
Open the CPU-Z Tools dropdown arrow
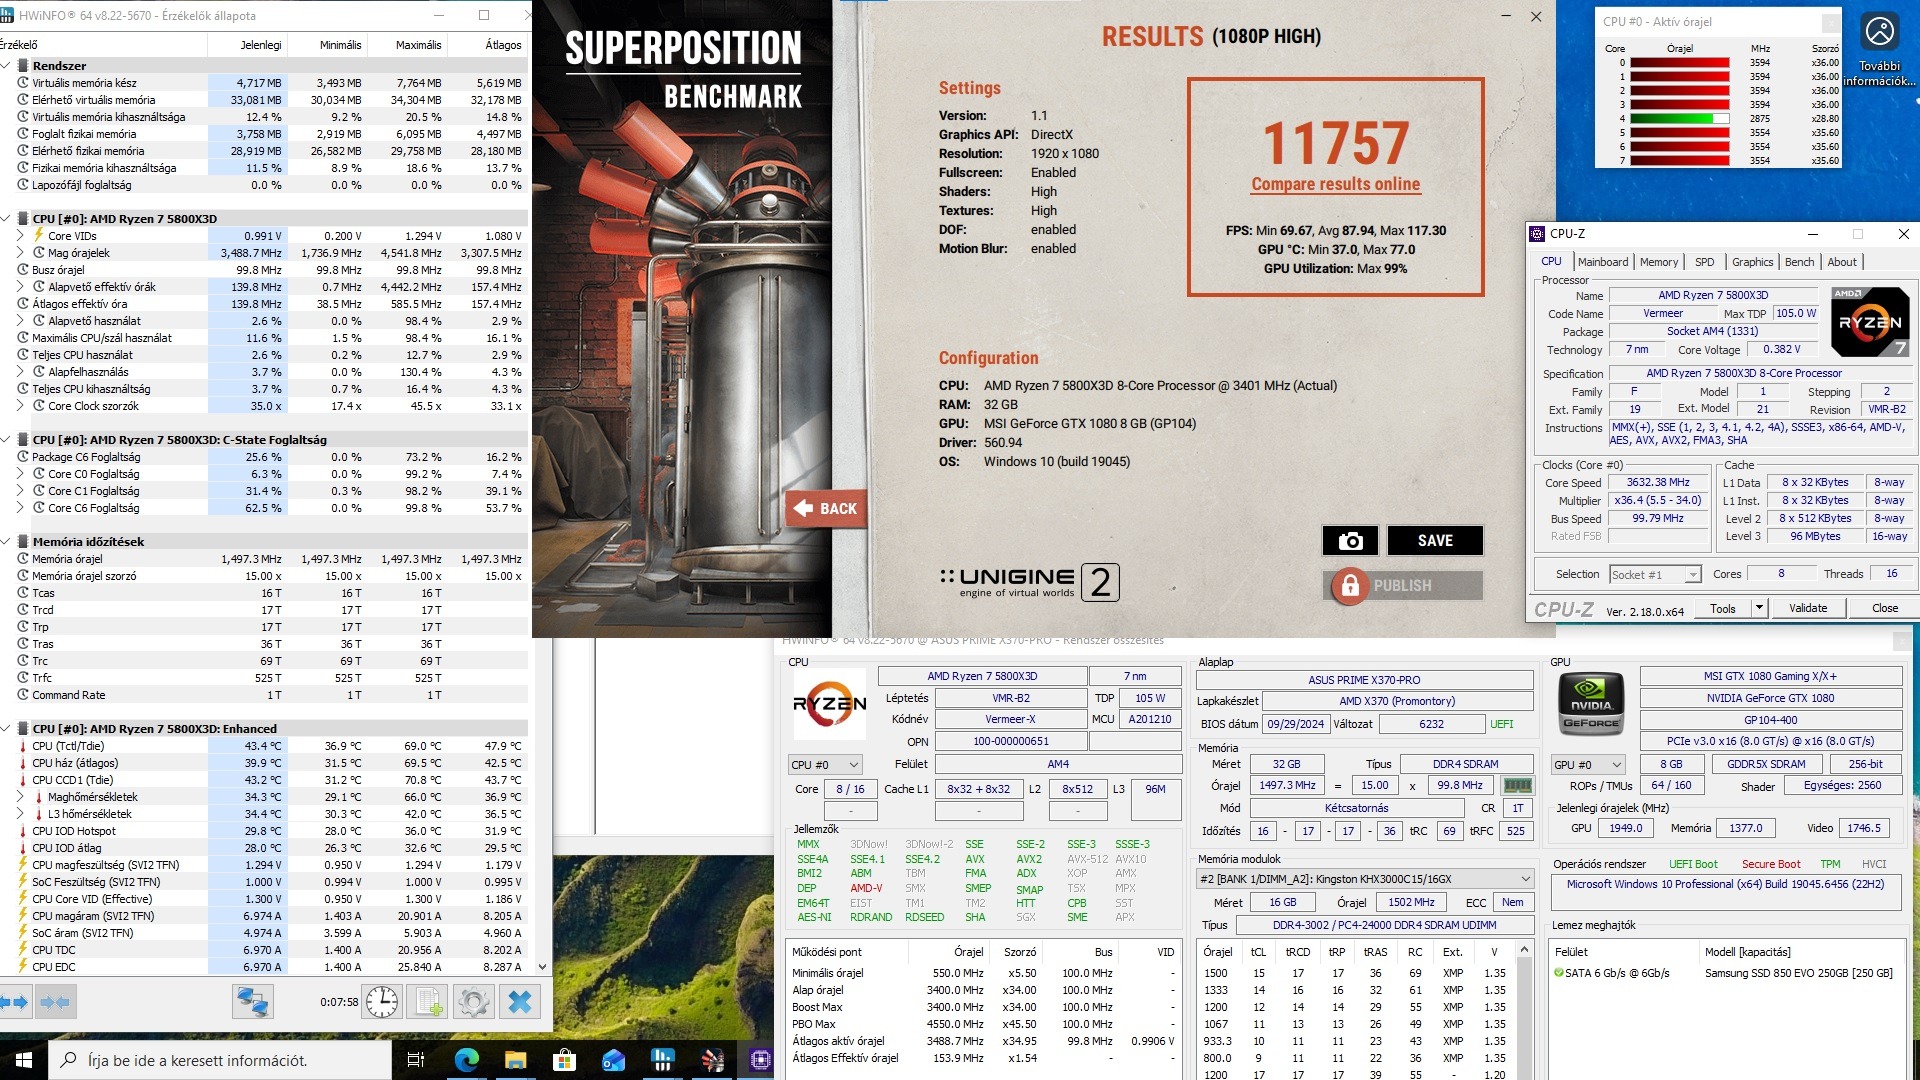click(1760, 608)
